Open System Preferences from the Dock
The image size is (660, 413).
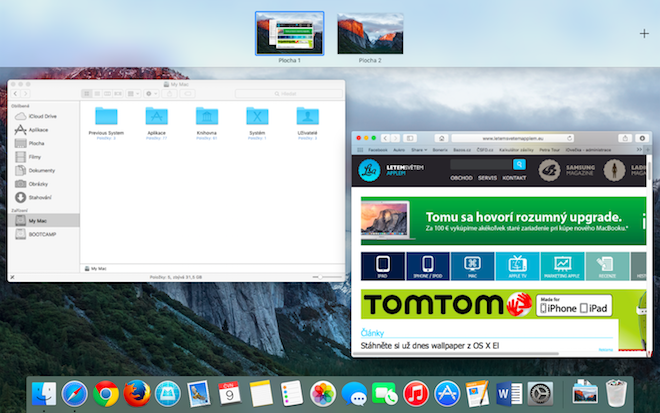pos(540,394)
